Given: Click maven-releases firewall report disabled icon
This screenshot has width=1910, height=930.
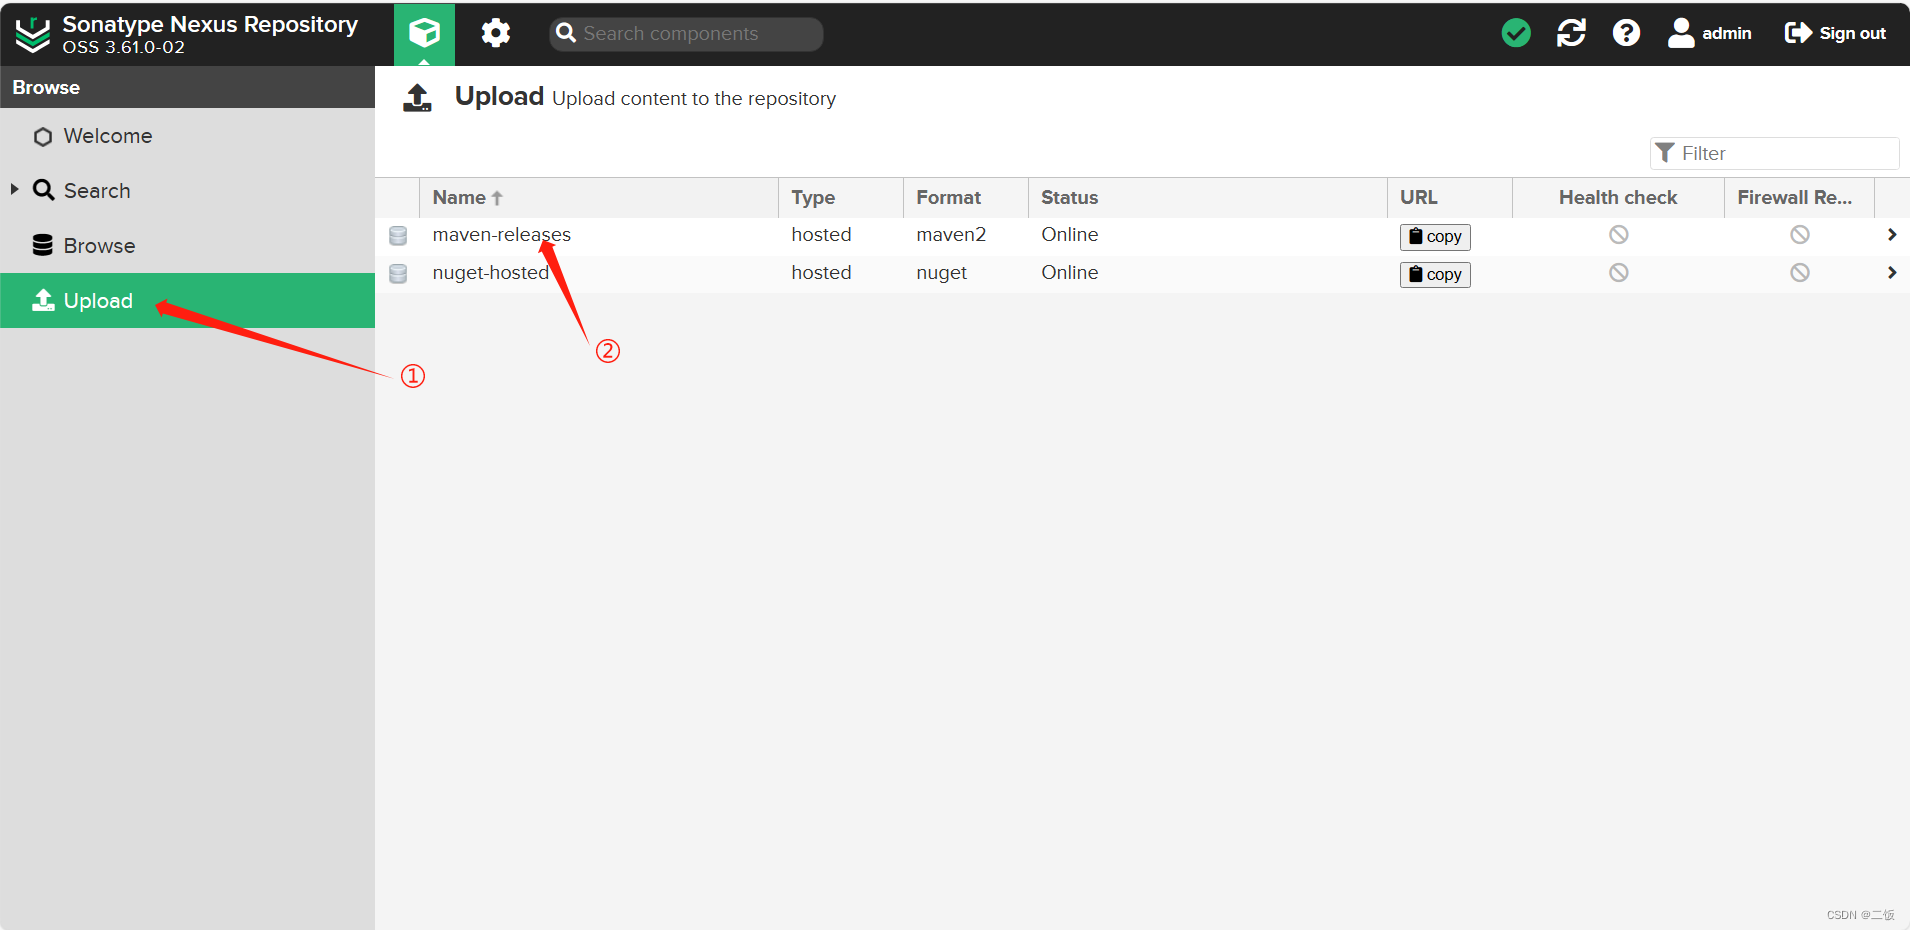Looking at the screenshot, I should coord(1799,235).
